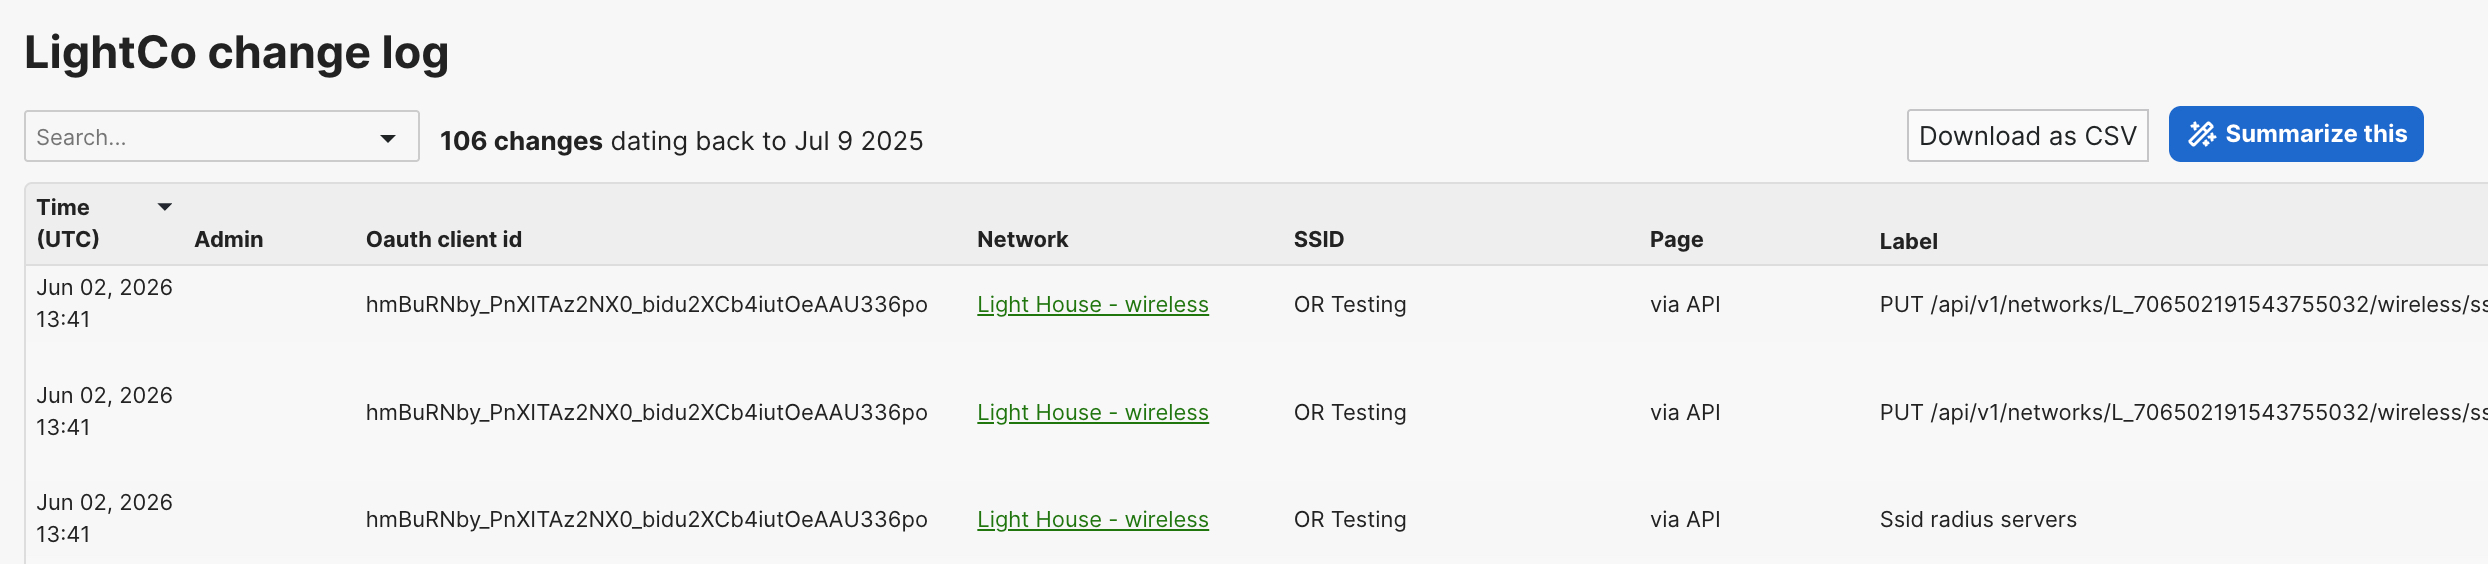Click the magic wand icon on Summarize this
The image size is (2488, 564).
(x=2202, y=134)
